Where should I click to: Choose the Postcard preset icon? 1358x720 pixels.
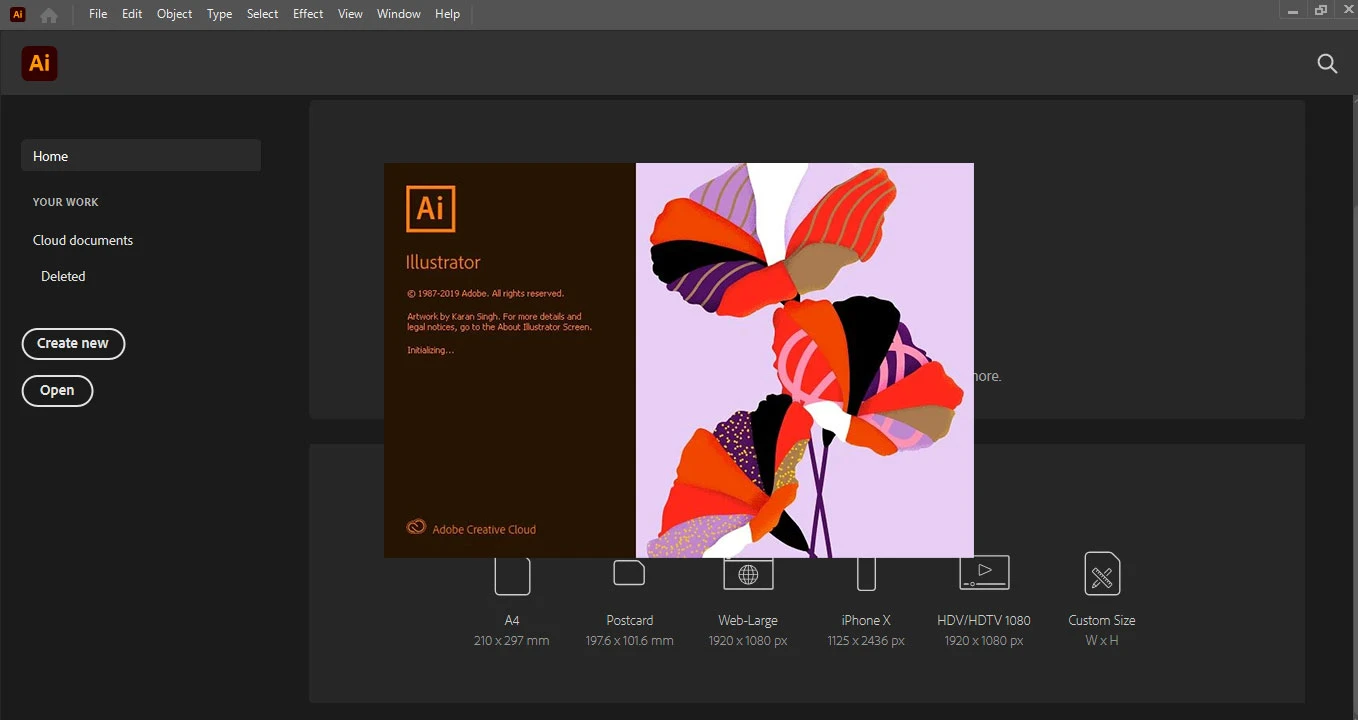click(x=629, y=572)
